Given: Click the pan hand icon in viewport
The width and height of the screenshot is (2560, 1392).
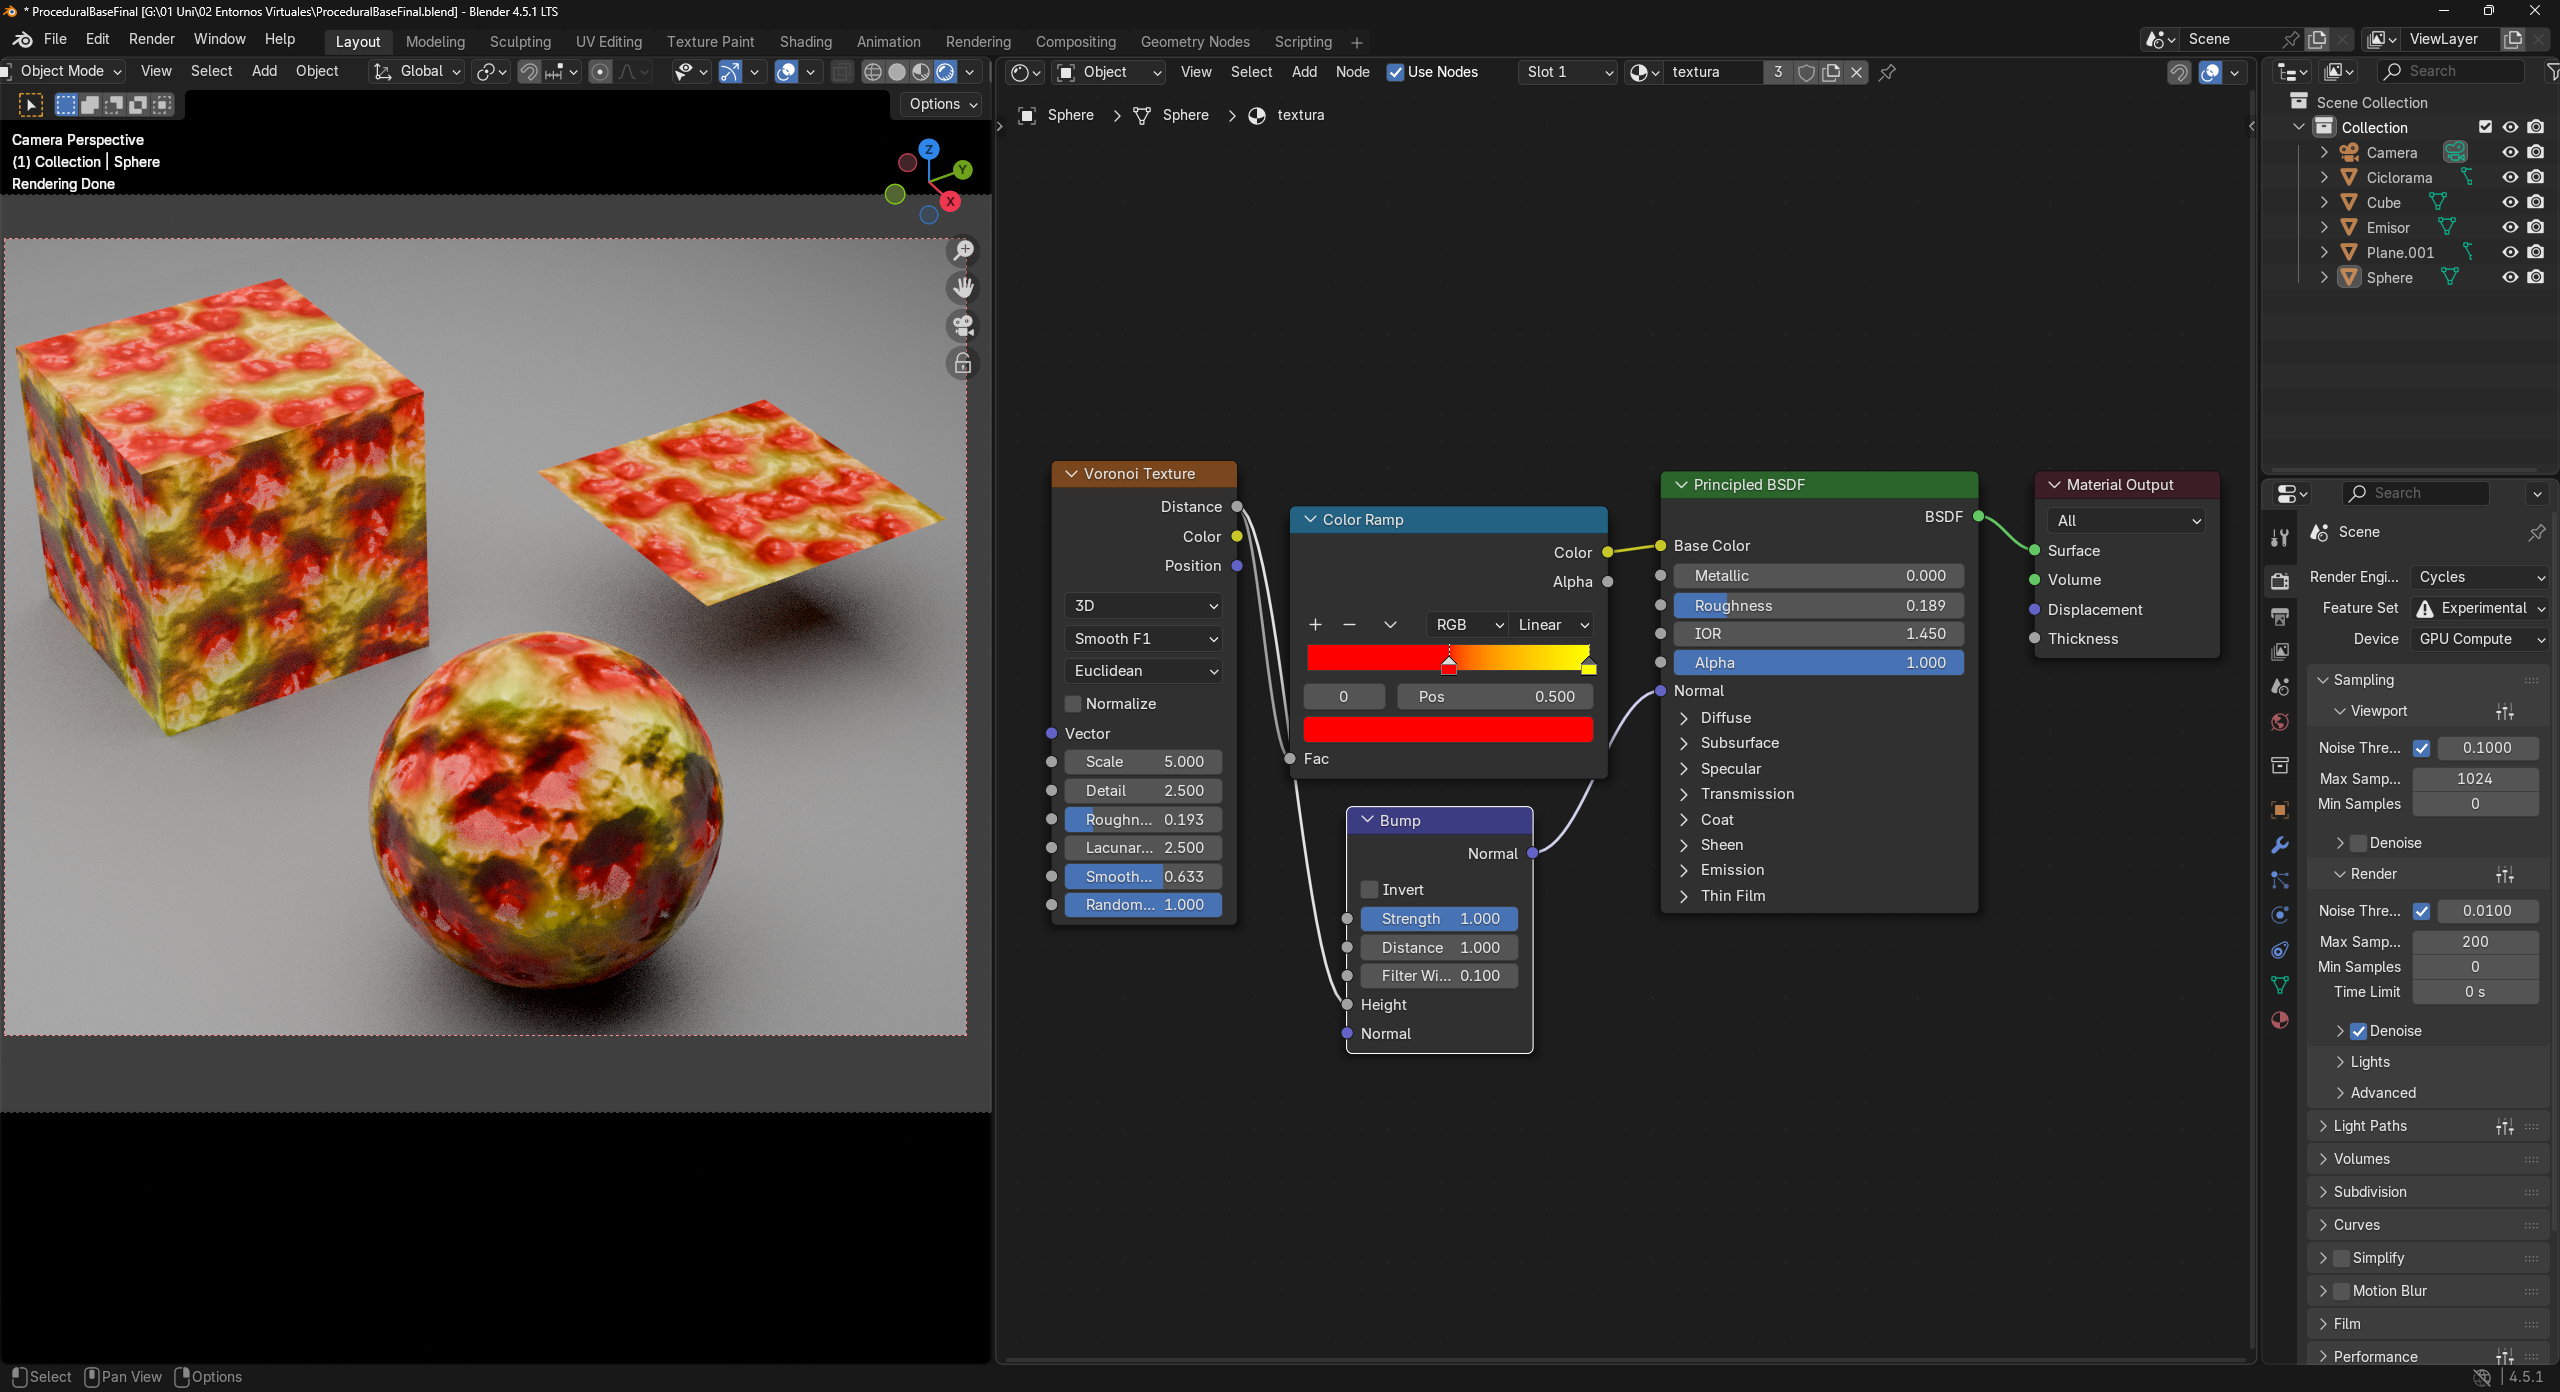Looking at the screenshot, I should point(963,288).
